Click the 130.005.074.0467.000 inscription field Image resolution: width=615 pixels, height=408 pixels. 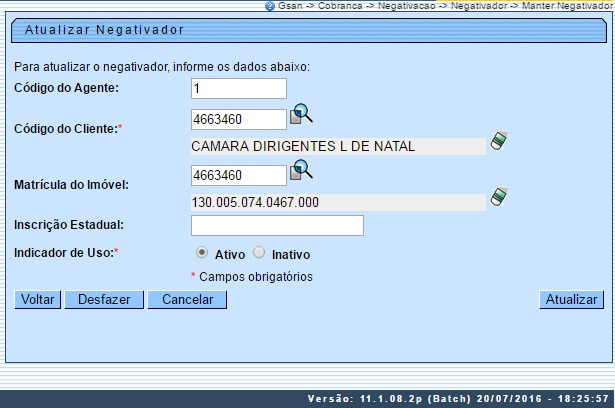click(338, 202)
